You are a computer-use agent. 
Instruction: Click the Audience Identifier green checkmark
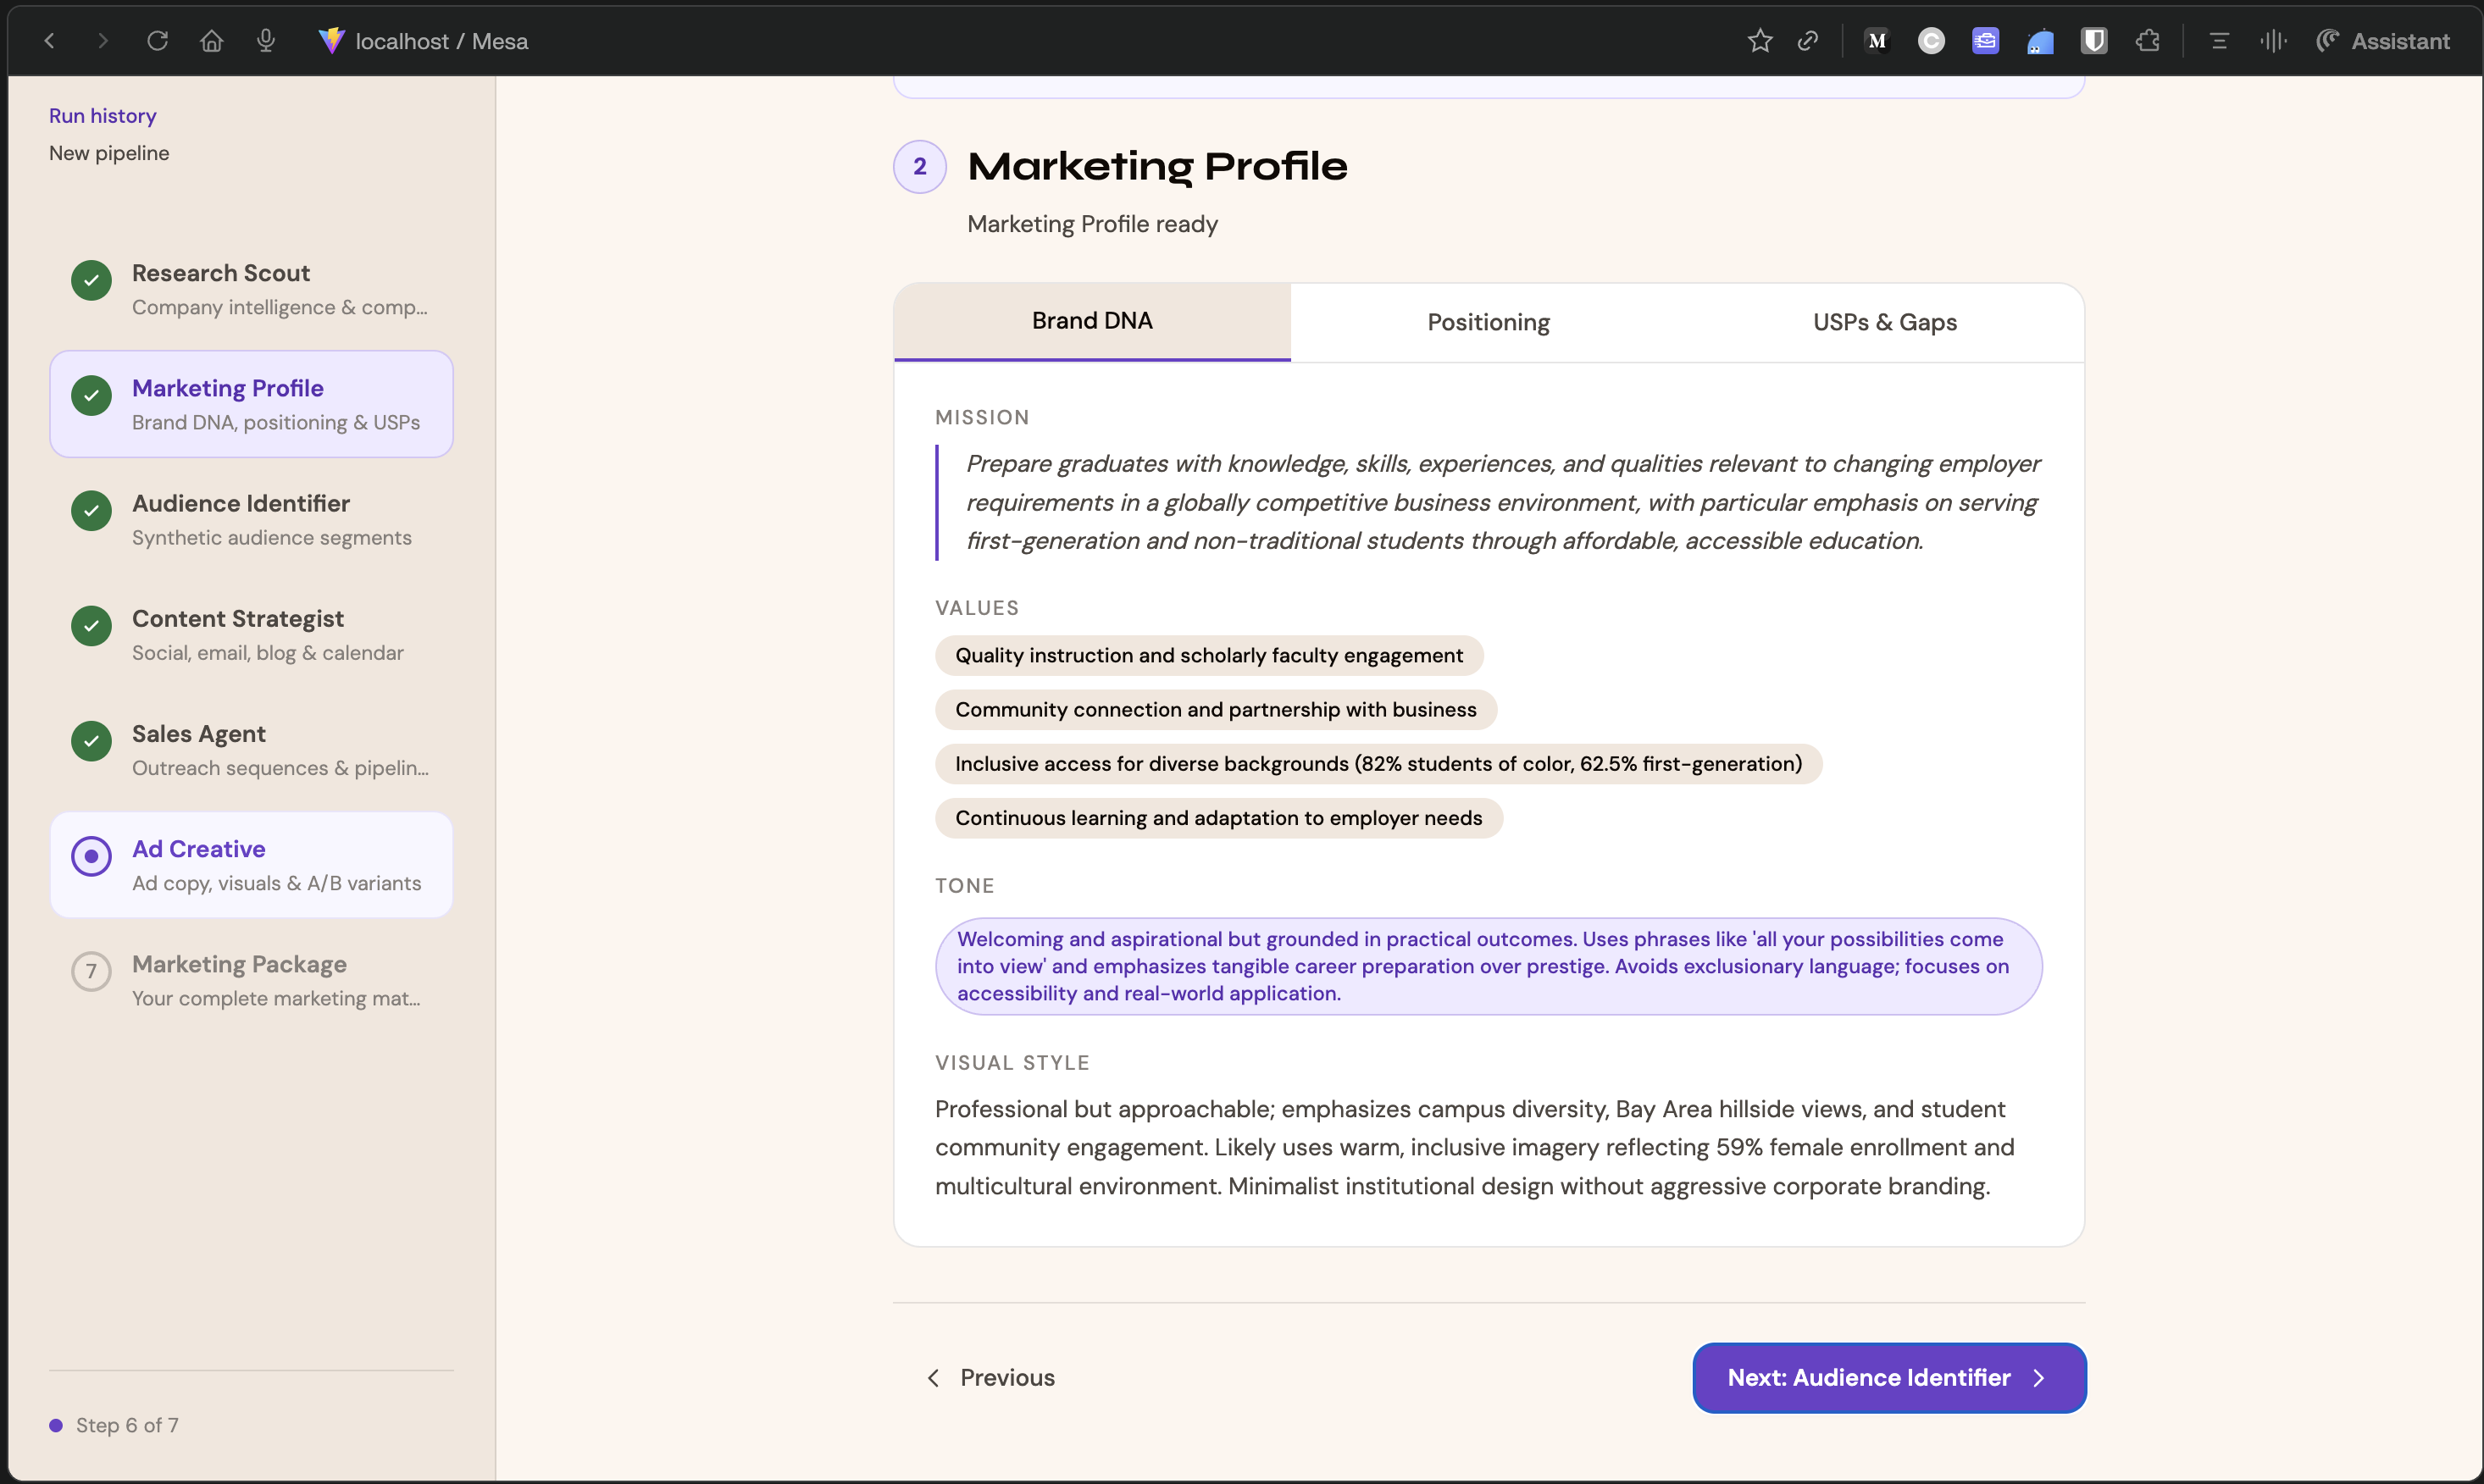click(x=91, y=511)
